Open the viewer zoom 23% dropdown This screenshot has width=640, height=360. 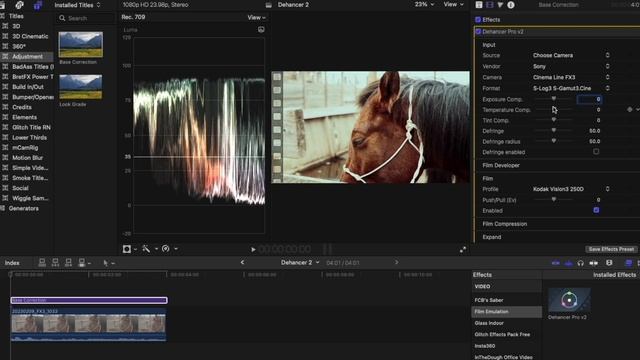click(x=424, y=4)
